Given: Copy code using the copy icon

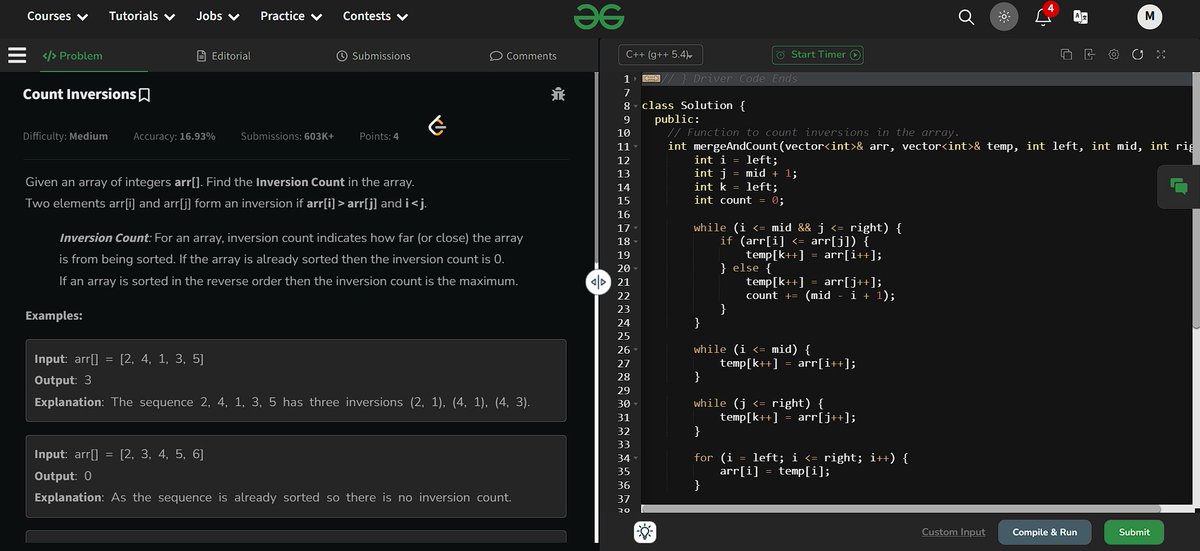Looking at the screenshot, I should 1066,54.
